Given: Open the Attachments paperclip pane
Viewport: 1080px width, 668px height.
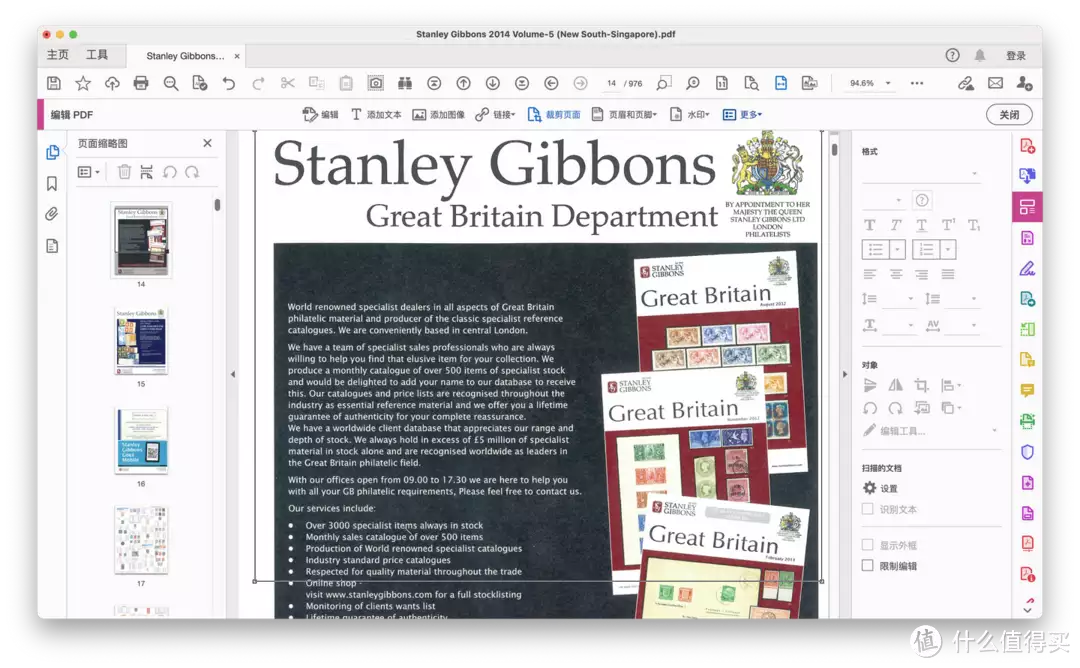Looking at the screenshot, I should coord(52,214).
